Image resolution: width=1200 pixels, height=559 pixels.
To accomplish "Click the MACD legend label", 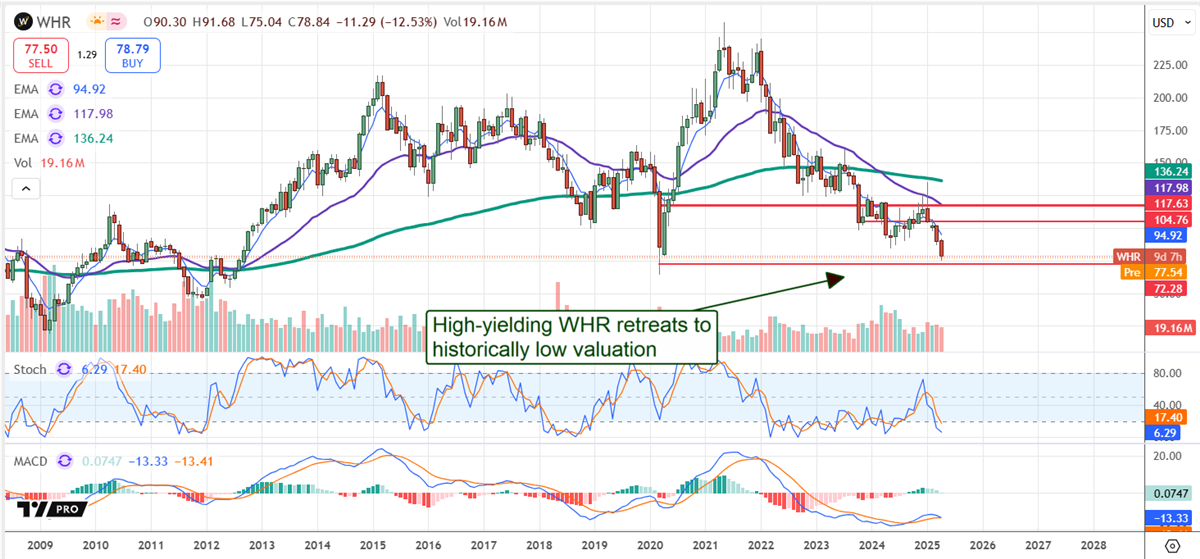I will pyautogui.click(x=32, y=460).
